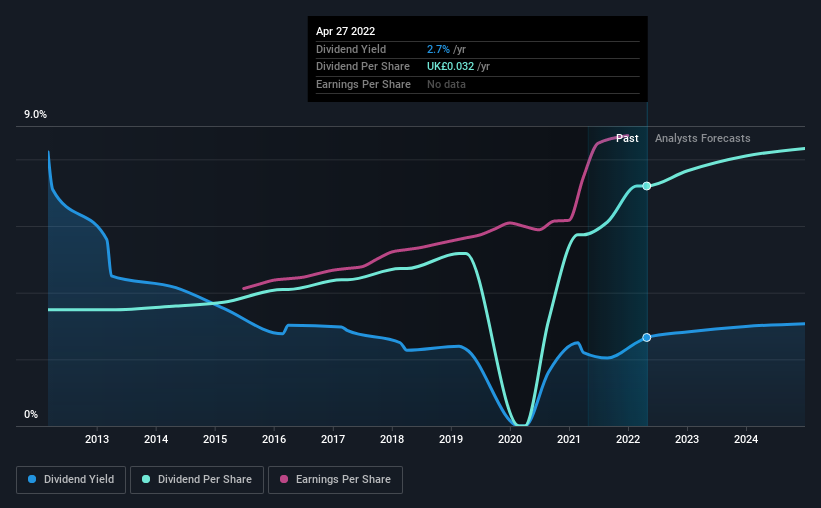Click the 2024 x-axis year label

746,439
